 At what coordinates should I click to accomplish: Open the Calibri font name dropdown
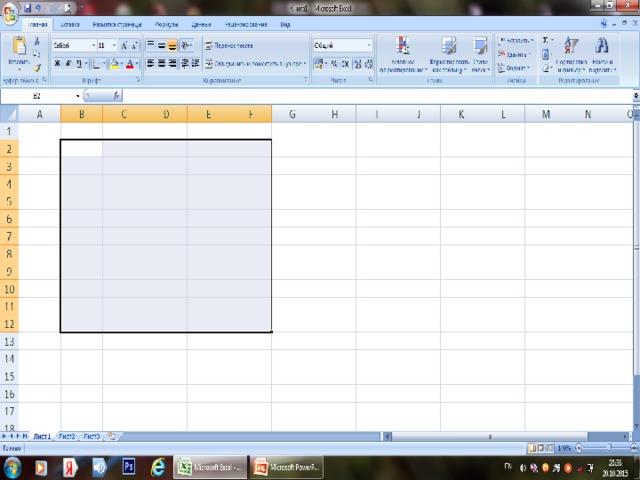(75, 45)
